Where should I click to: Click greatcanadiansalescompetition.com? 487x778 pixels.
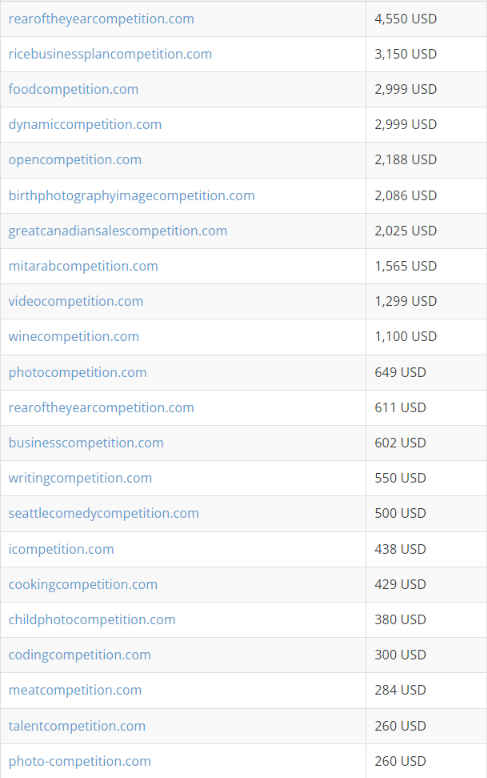[x=118, y=231]
